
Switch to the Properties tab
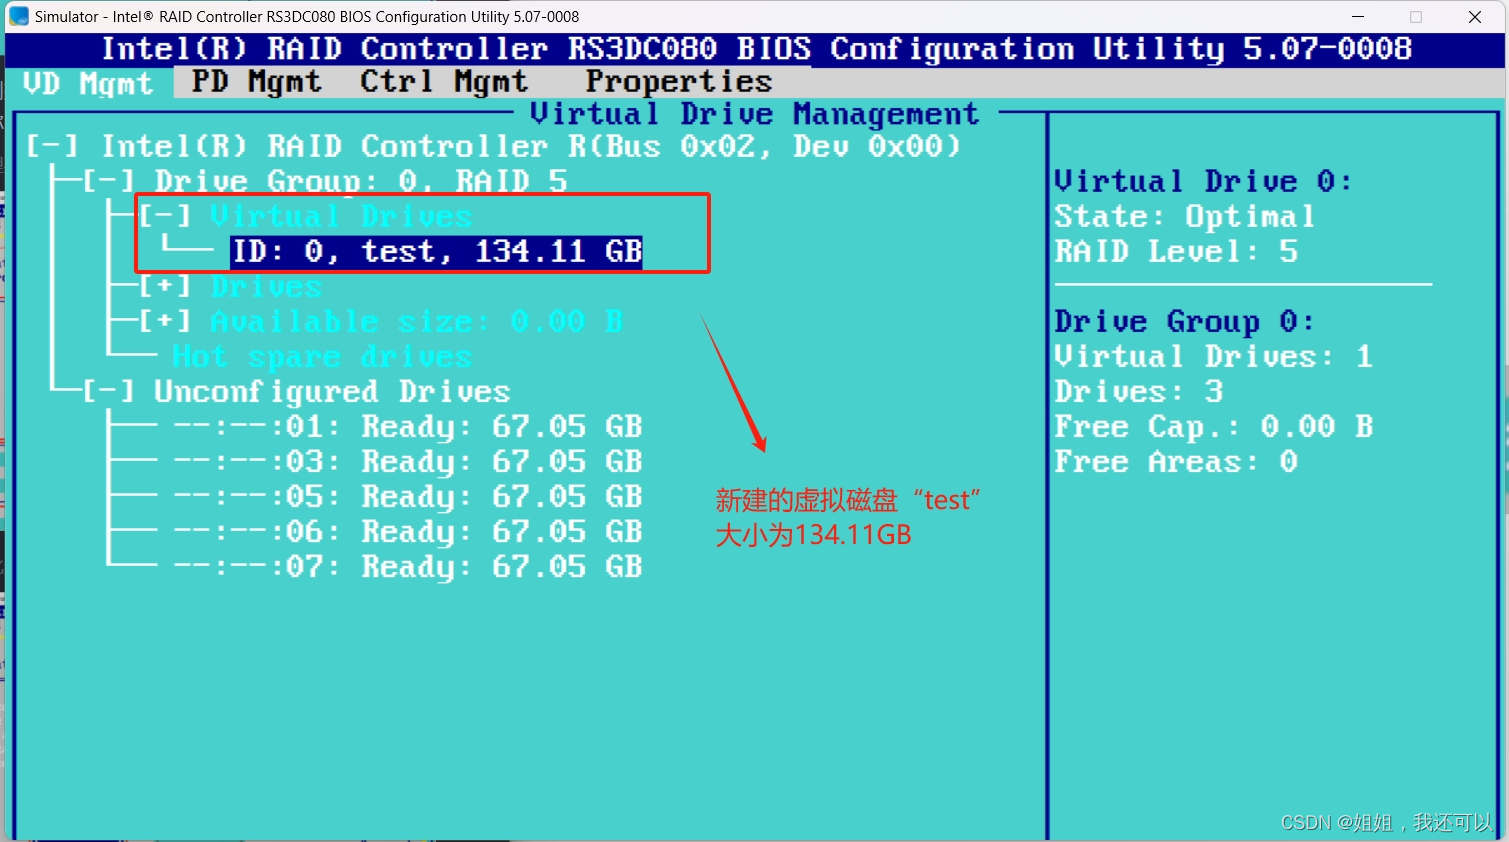tap(679, 82)
